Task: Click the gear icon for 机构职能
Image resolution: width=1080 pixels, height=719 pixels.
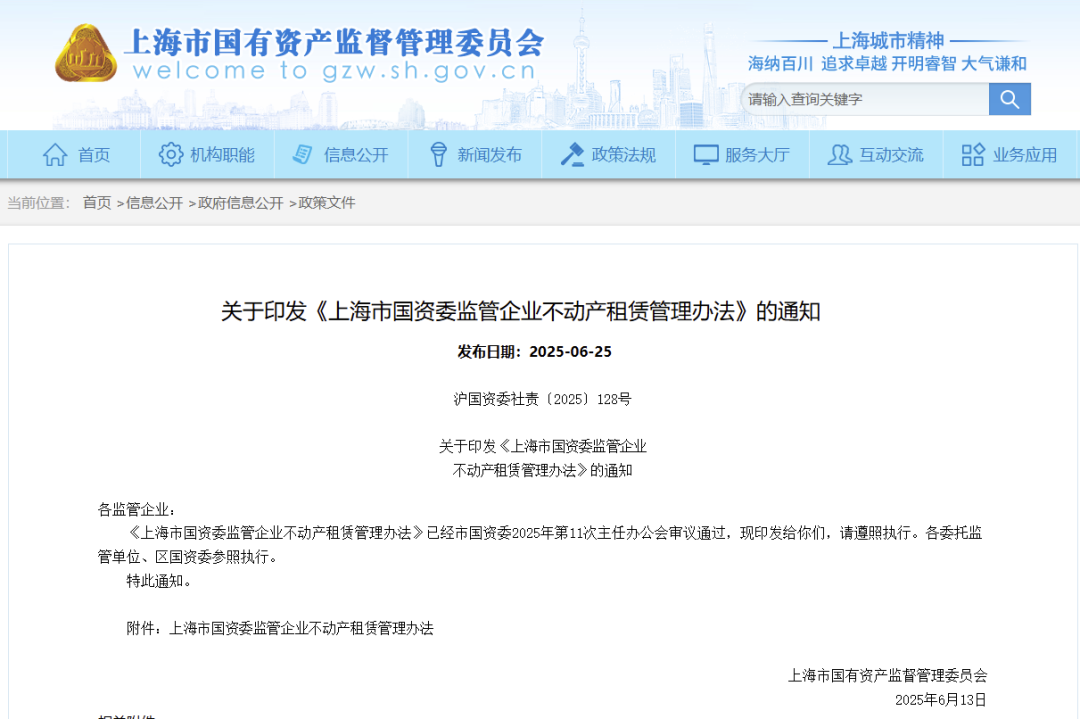Action: click(x=171, y=155)
